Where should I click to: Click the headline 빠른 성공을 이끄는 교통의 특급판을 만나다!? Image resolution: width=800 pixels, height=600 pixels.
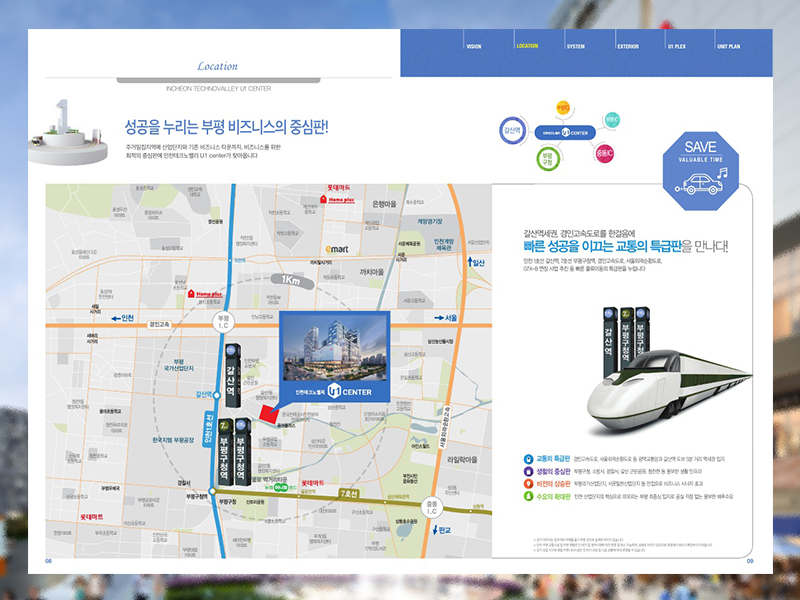626,247
